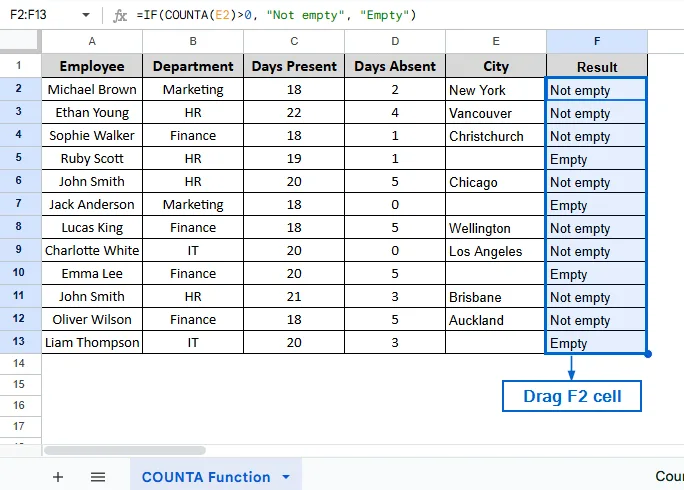Select row 5 header

pyautogui.click(x=19, y=158)
